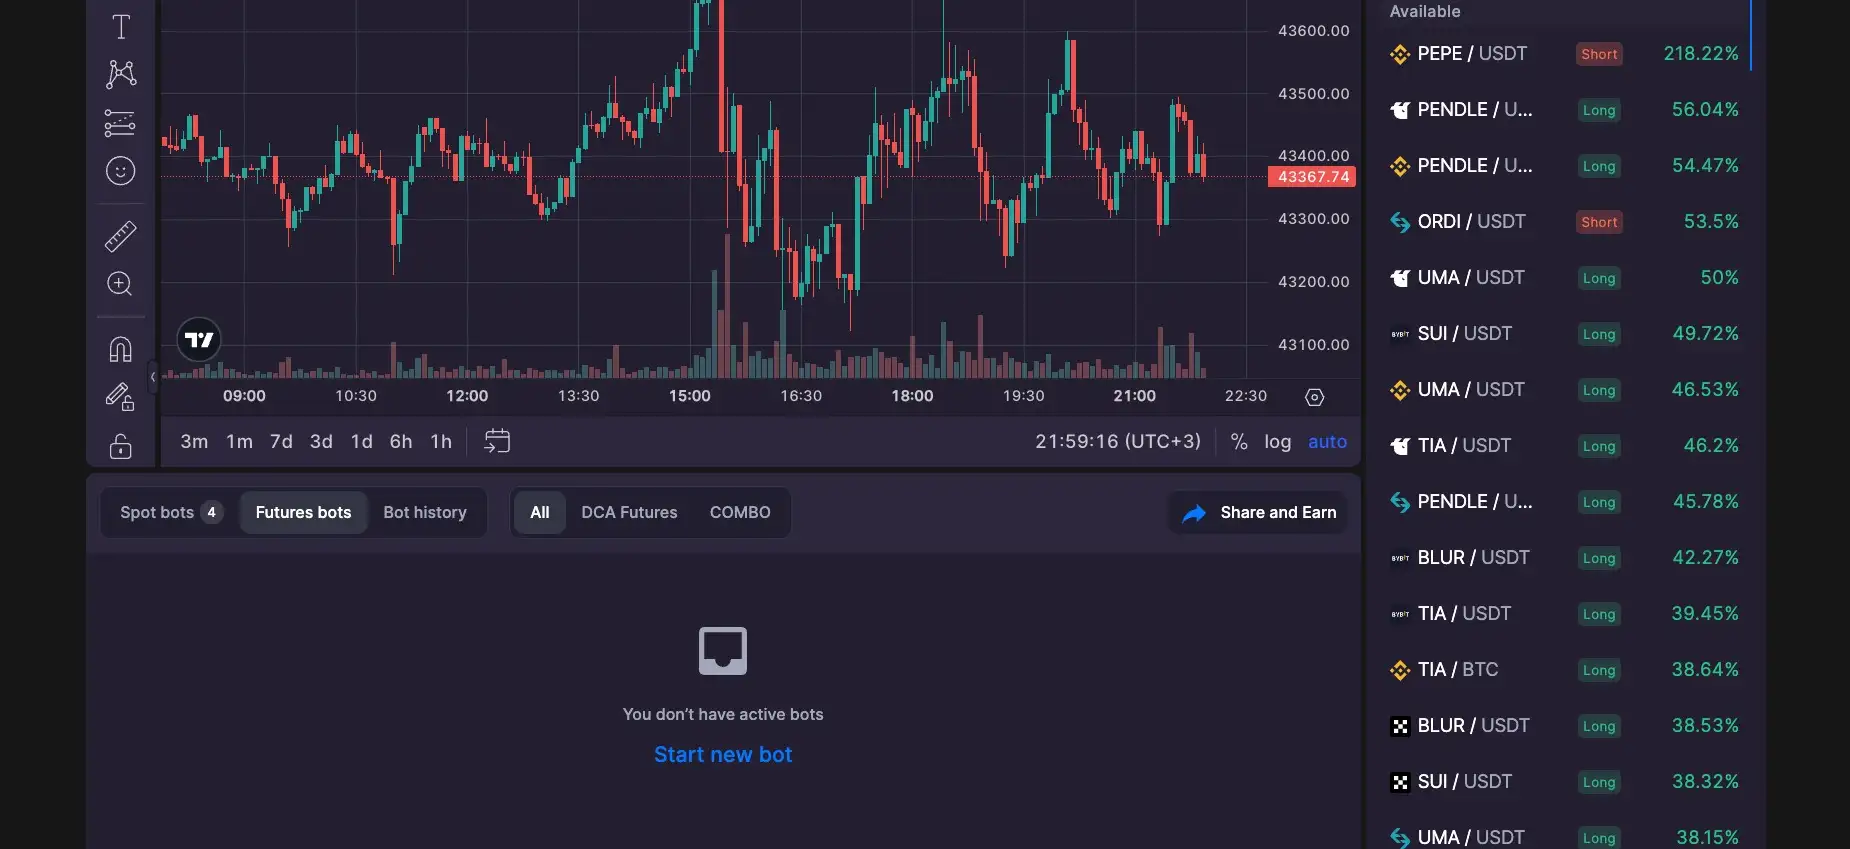1850x849 pixels.
Task: Toggle Magnet mode on the chart
Action: pos(120,349)
